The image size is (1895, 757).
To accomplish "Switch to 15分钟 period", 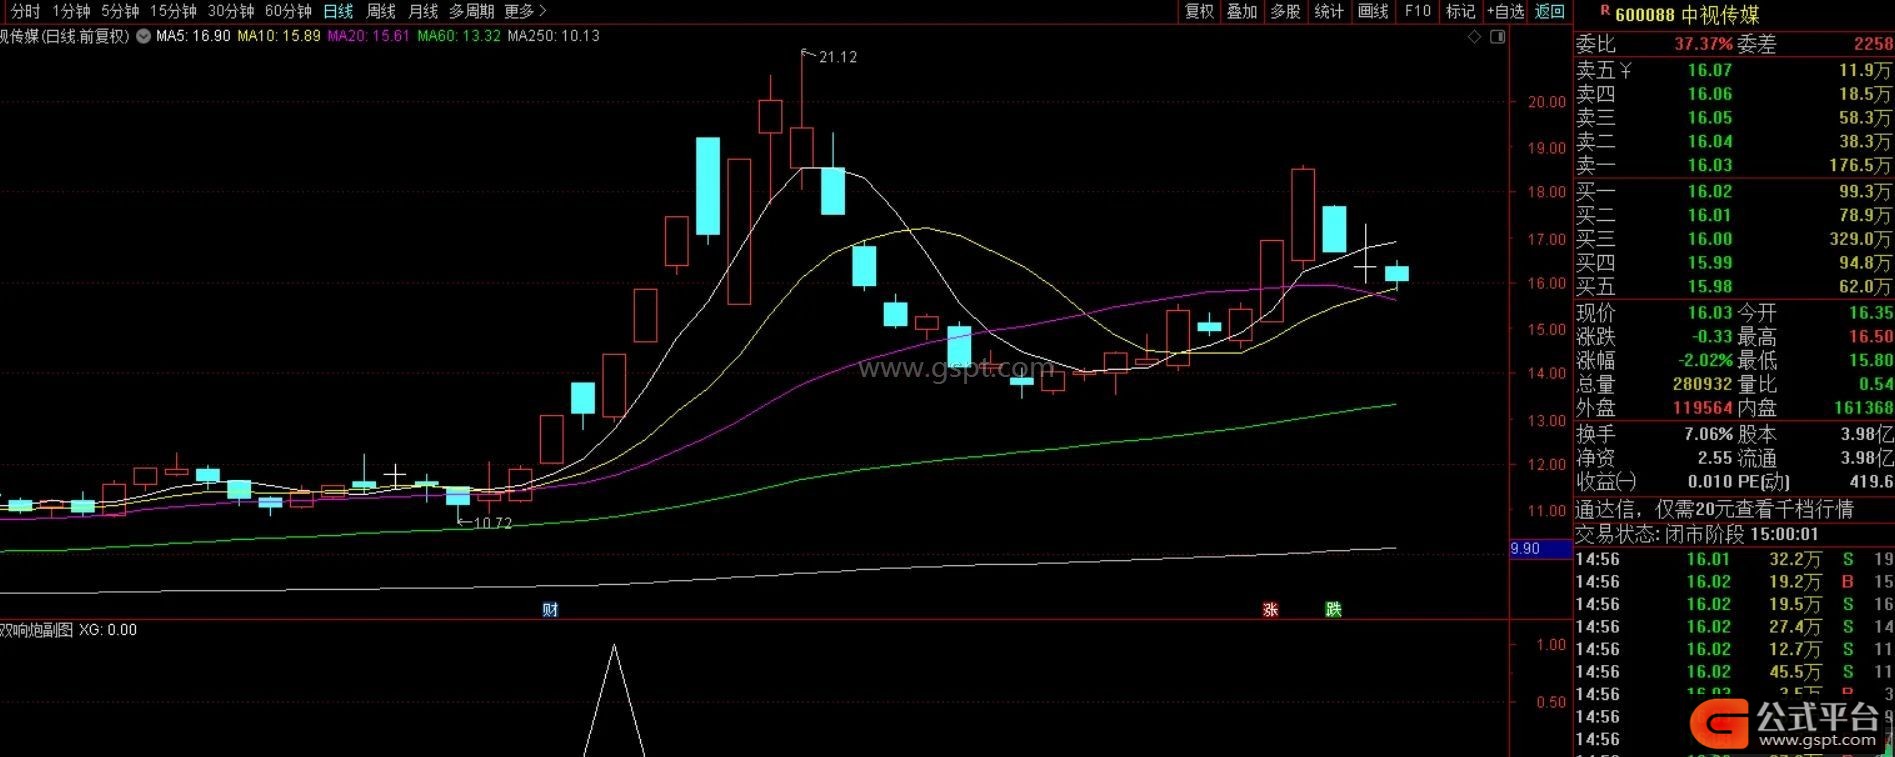I will pyautogui.click(x=173, y=11).
